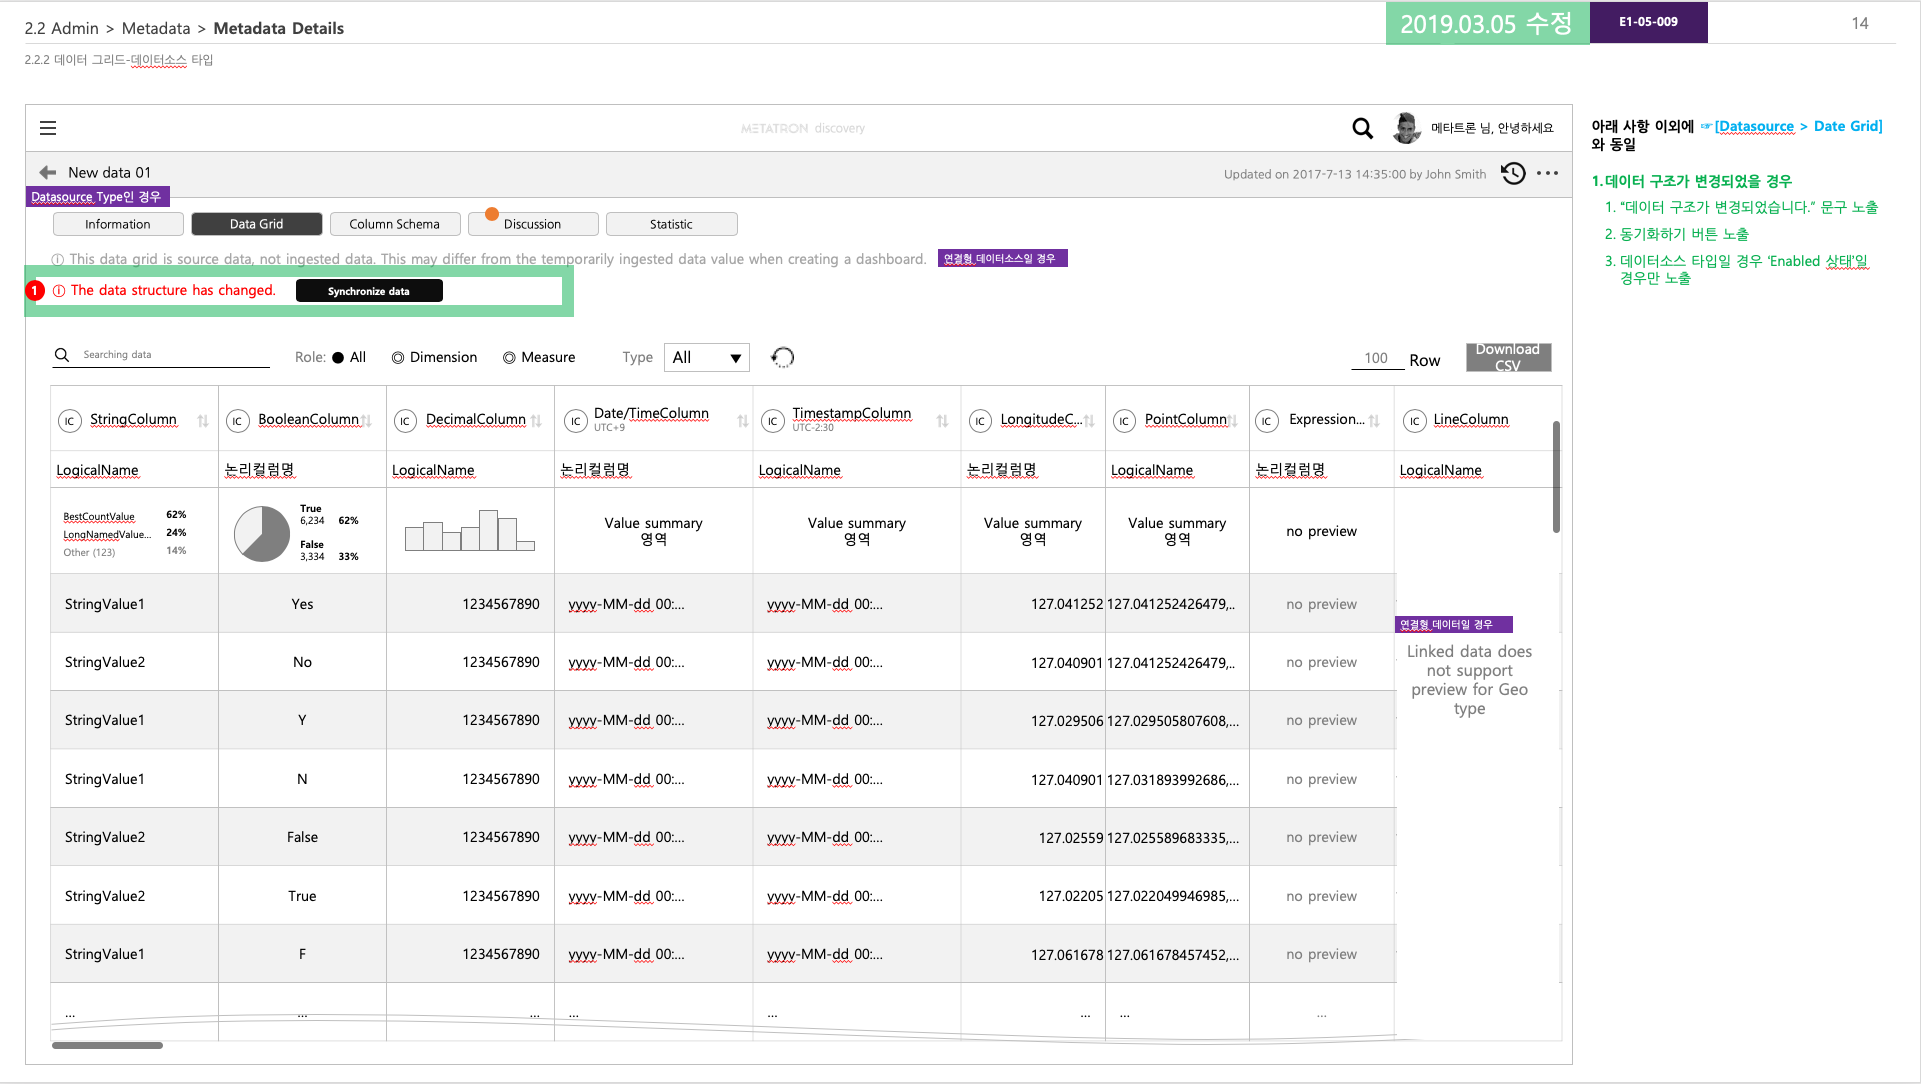1921x1084 pixels.
Task: Refresh the grid using the reload icon
Action: tap(782, 357)
